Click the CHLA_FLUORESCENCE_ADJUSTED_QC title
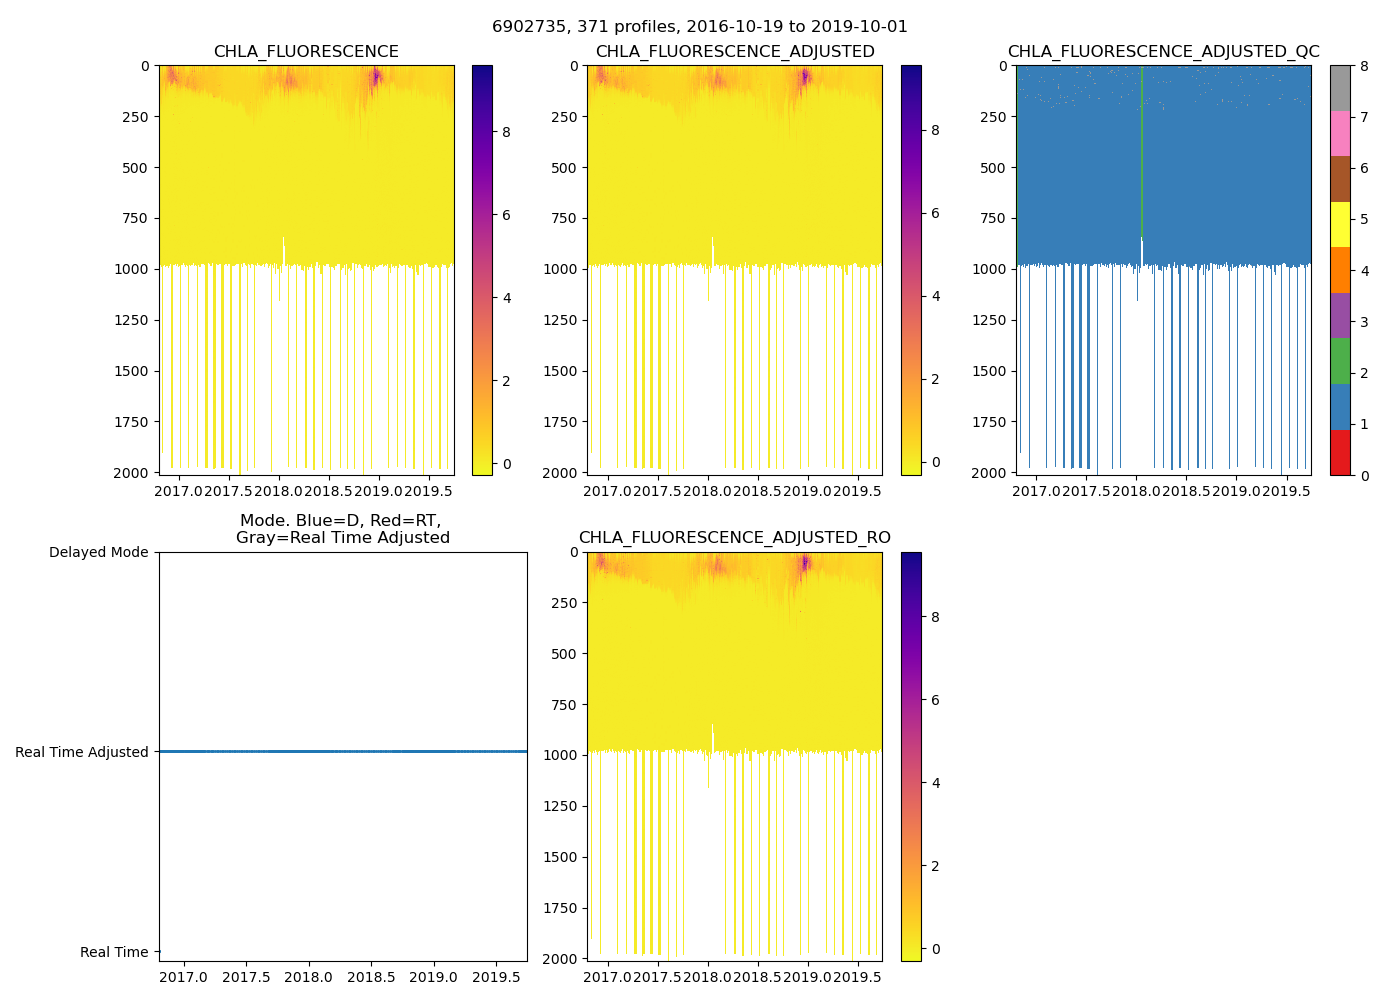The image size is (1400, 1000). click(x=1163, y=52)
